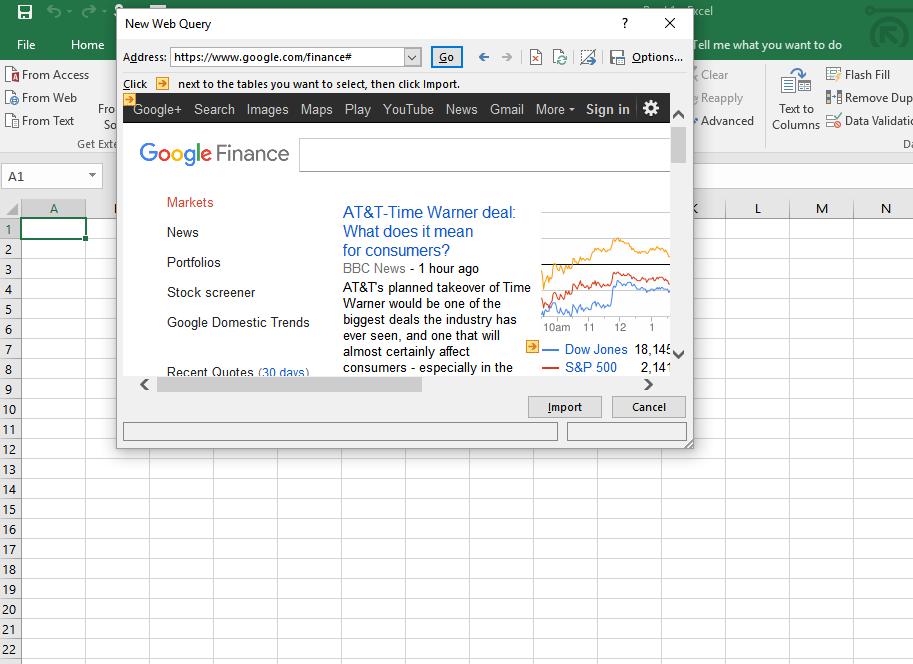Select Markets in the Finance sidebar
The image size is (913, 664).
click(190, 202)
